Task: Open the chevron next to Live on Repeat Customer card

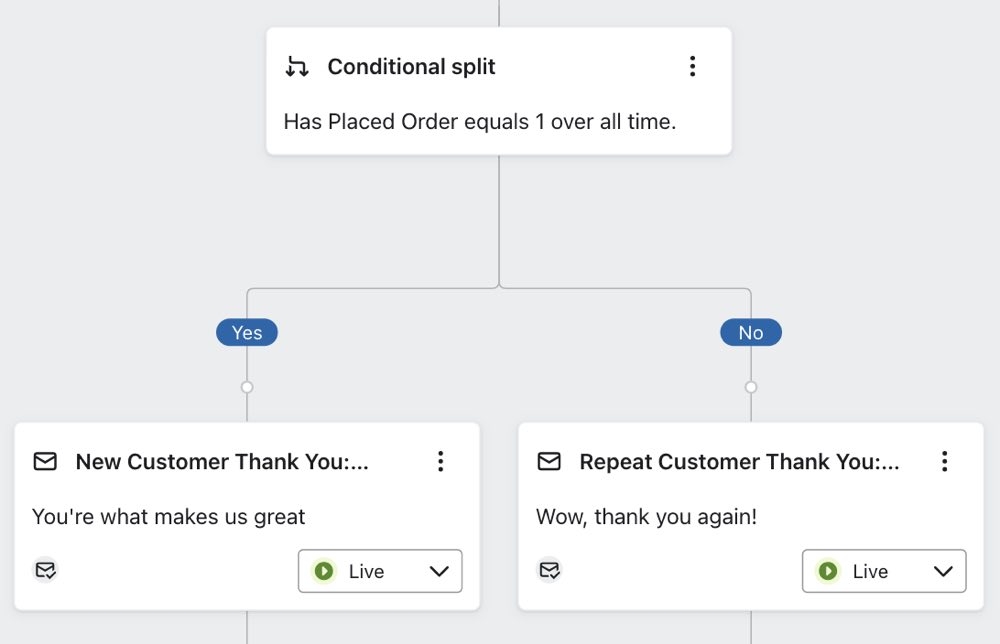Action: 942,571
